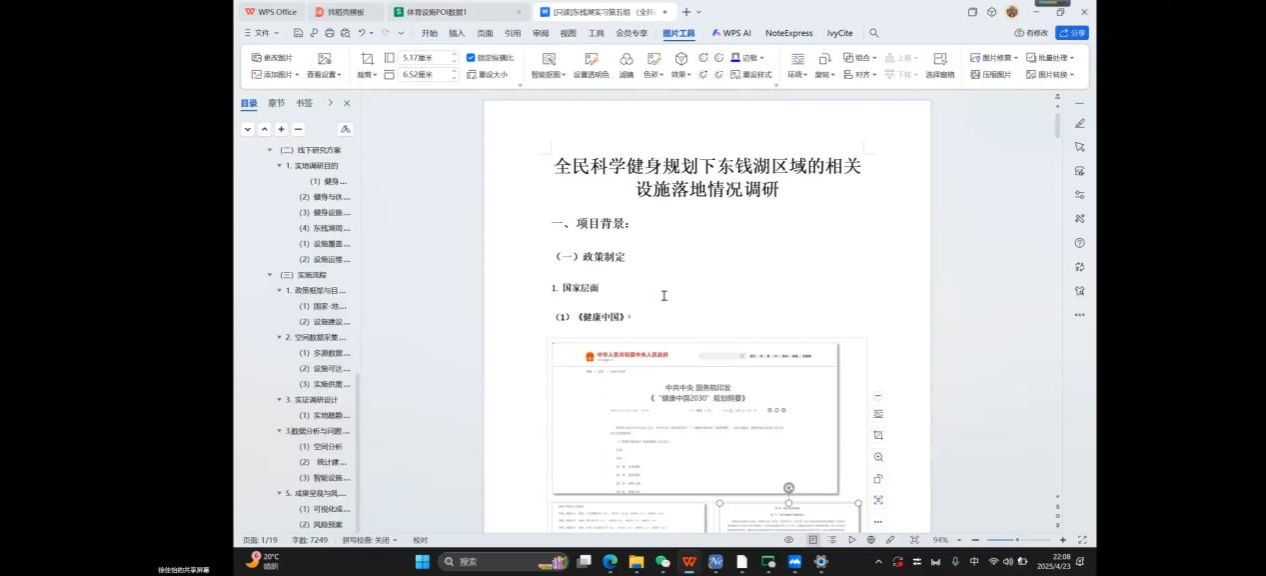
Task: Toggle the 锁定纵横比 lock aspect ratio checkbox
Action: pyautogui.click(x=471, y=58)
